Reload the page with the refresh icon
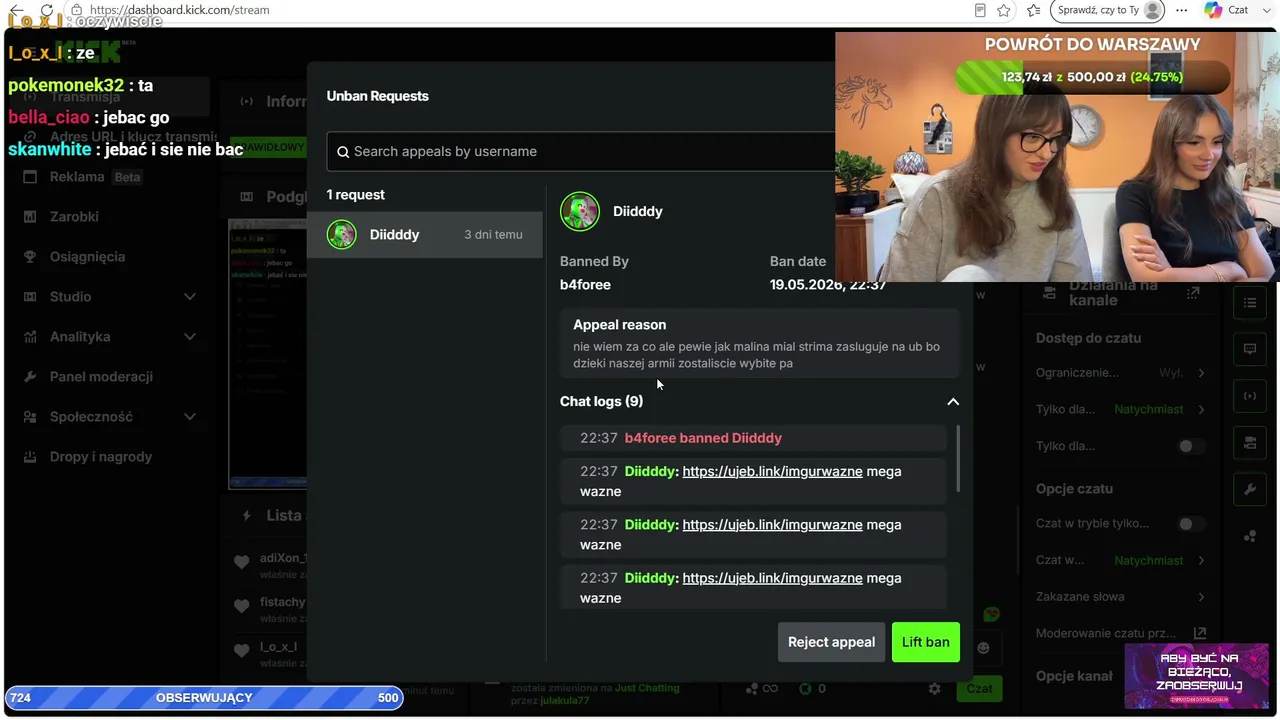Screen dimensions: 1280x720 coord(46,10)
